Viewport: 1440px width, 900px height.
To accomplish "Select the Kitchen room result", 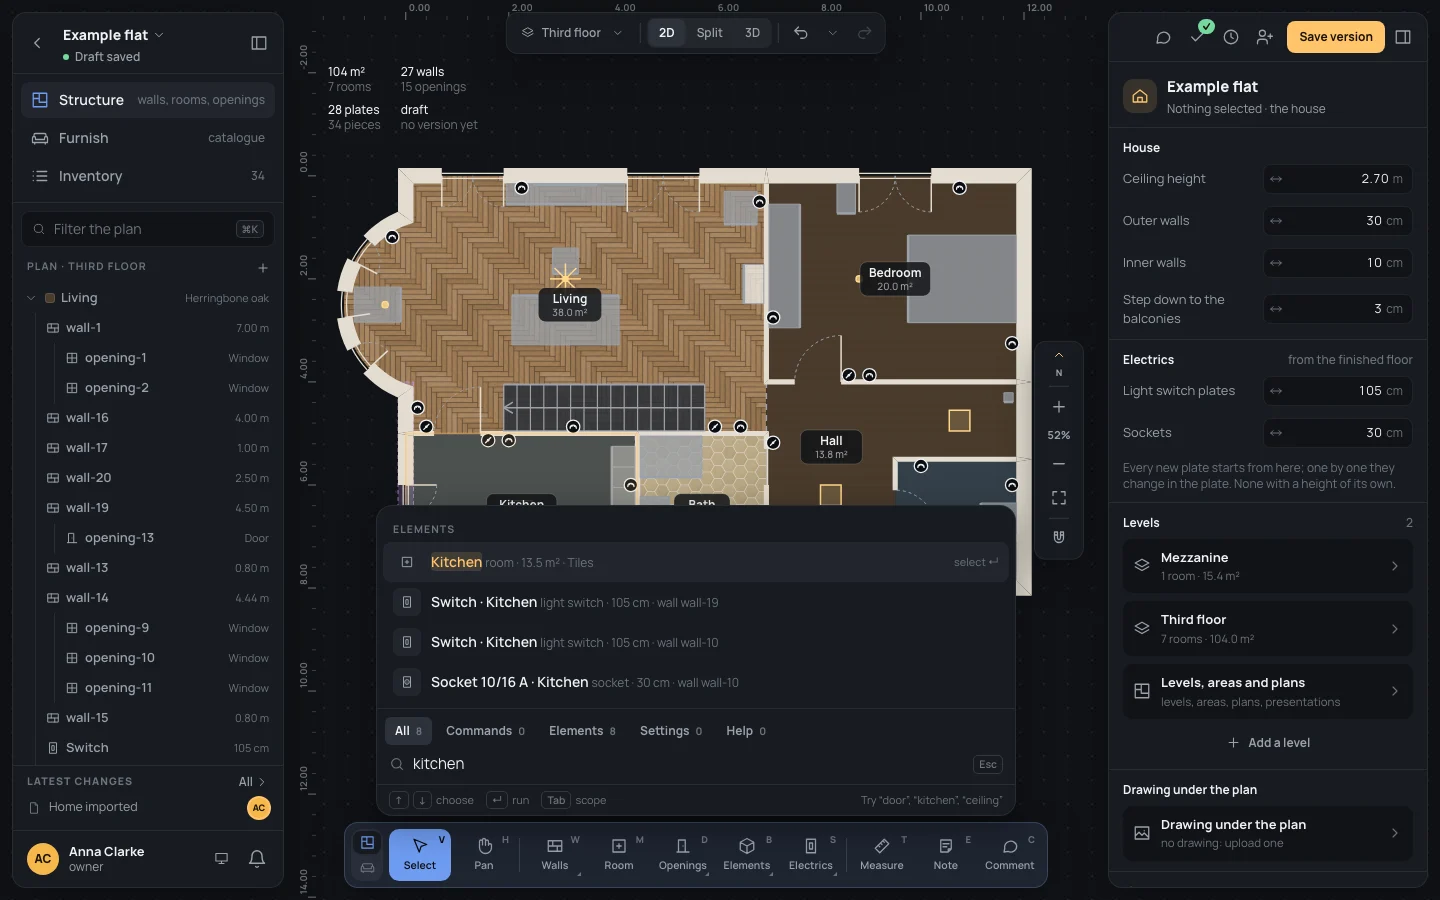I will point(695,562).
